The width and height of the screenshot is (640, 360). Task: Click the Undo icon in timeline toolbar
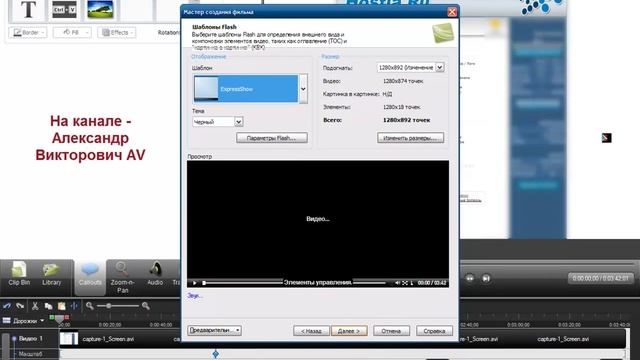[7, 306]
